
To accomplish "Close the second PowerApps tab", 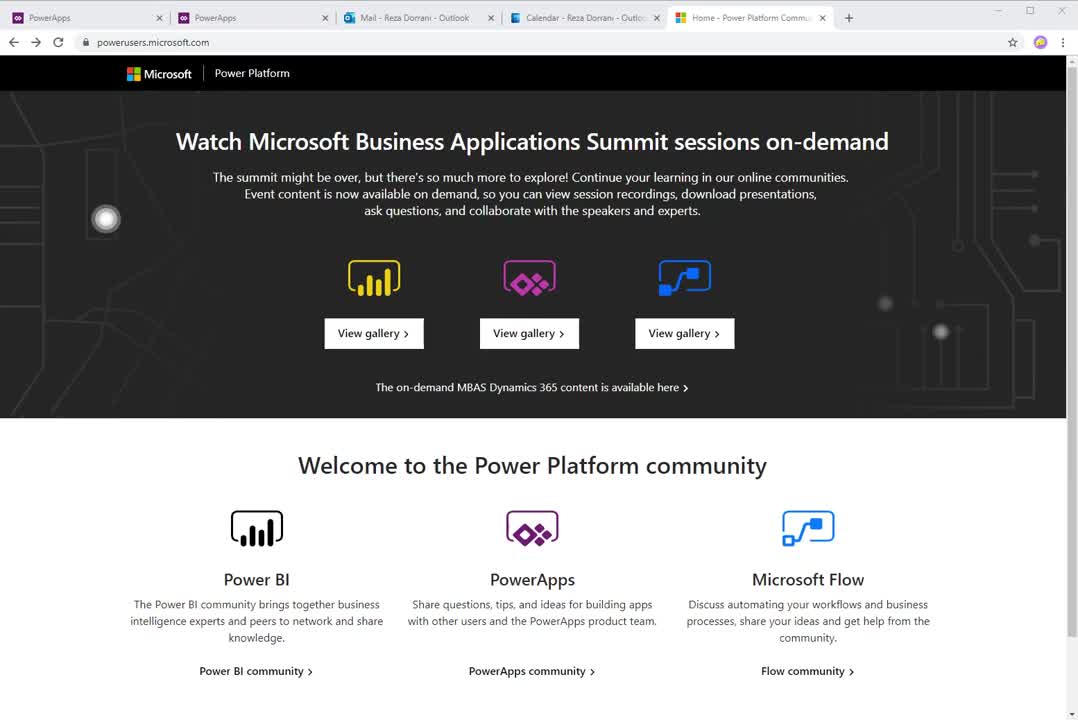I will (325, 19).
